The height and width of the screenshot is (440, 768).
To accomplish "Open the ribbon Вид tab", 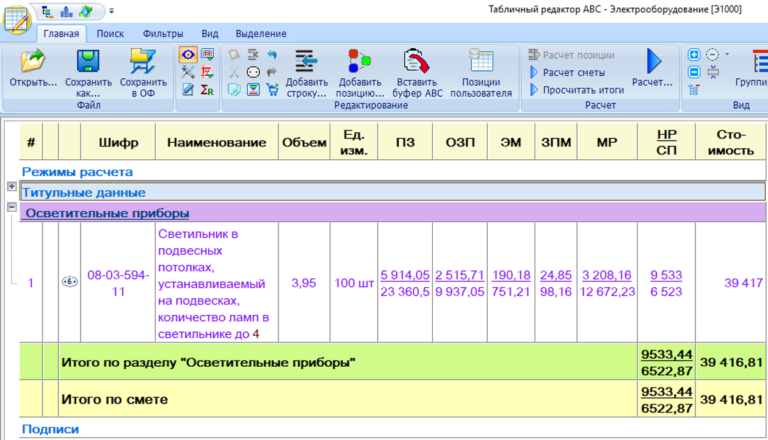I will point(210,34).
